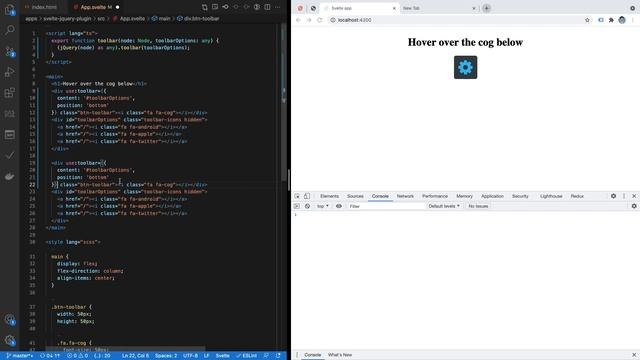Click the 'svelte-jquery-plugin' breadcrumb folder

click(x=68, y=19)
